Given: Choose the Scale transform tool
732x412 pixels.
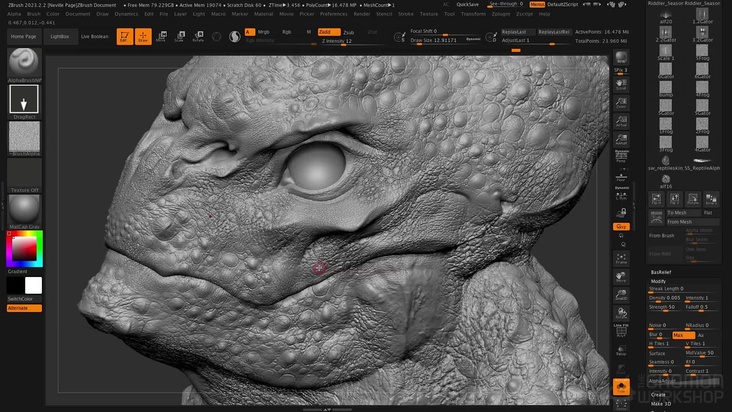Looking at the screenshot, I should (179, 36).
